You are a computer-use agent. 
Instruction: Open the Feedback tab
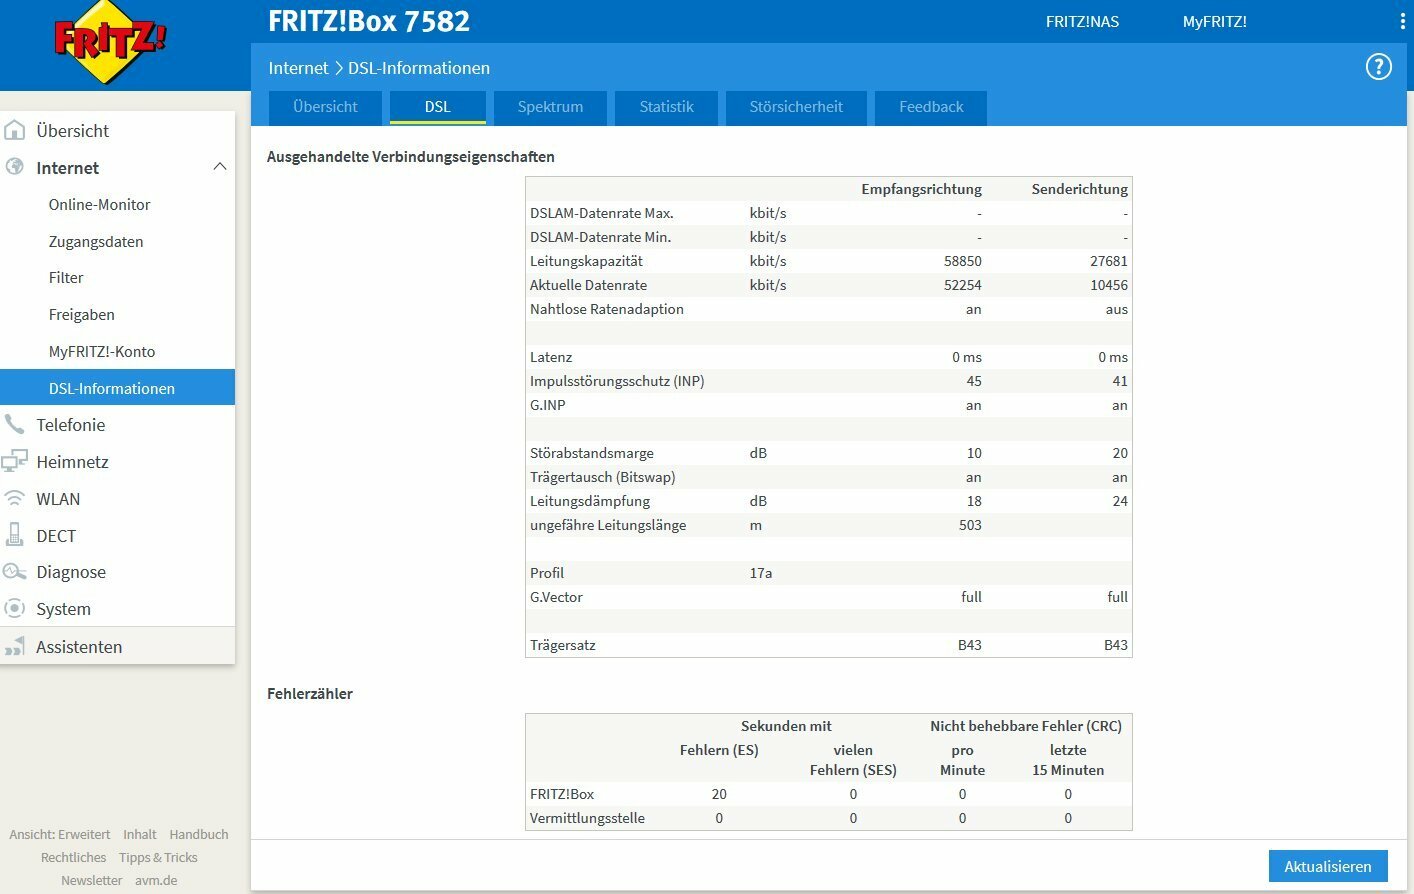[931, 107]
